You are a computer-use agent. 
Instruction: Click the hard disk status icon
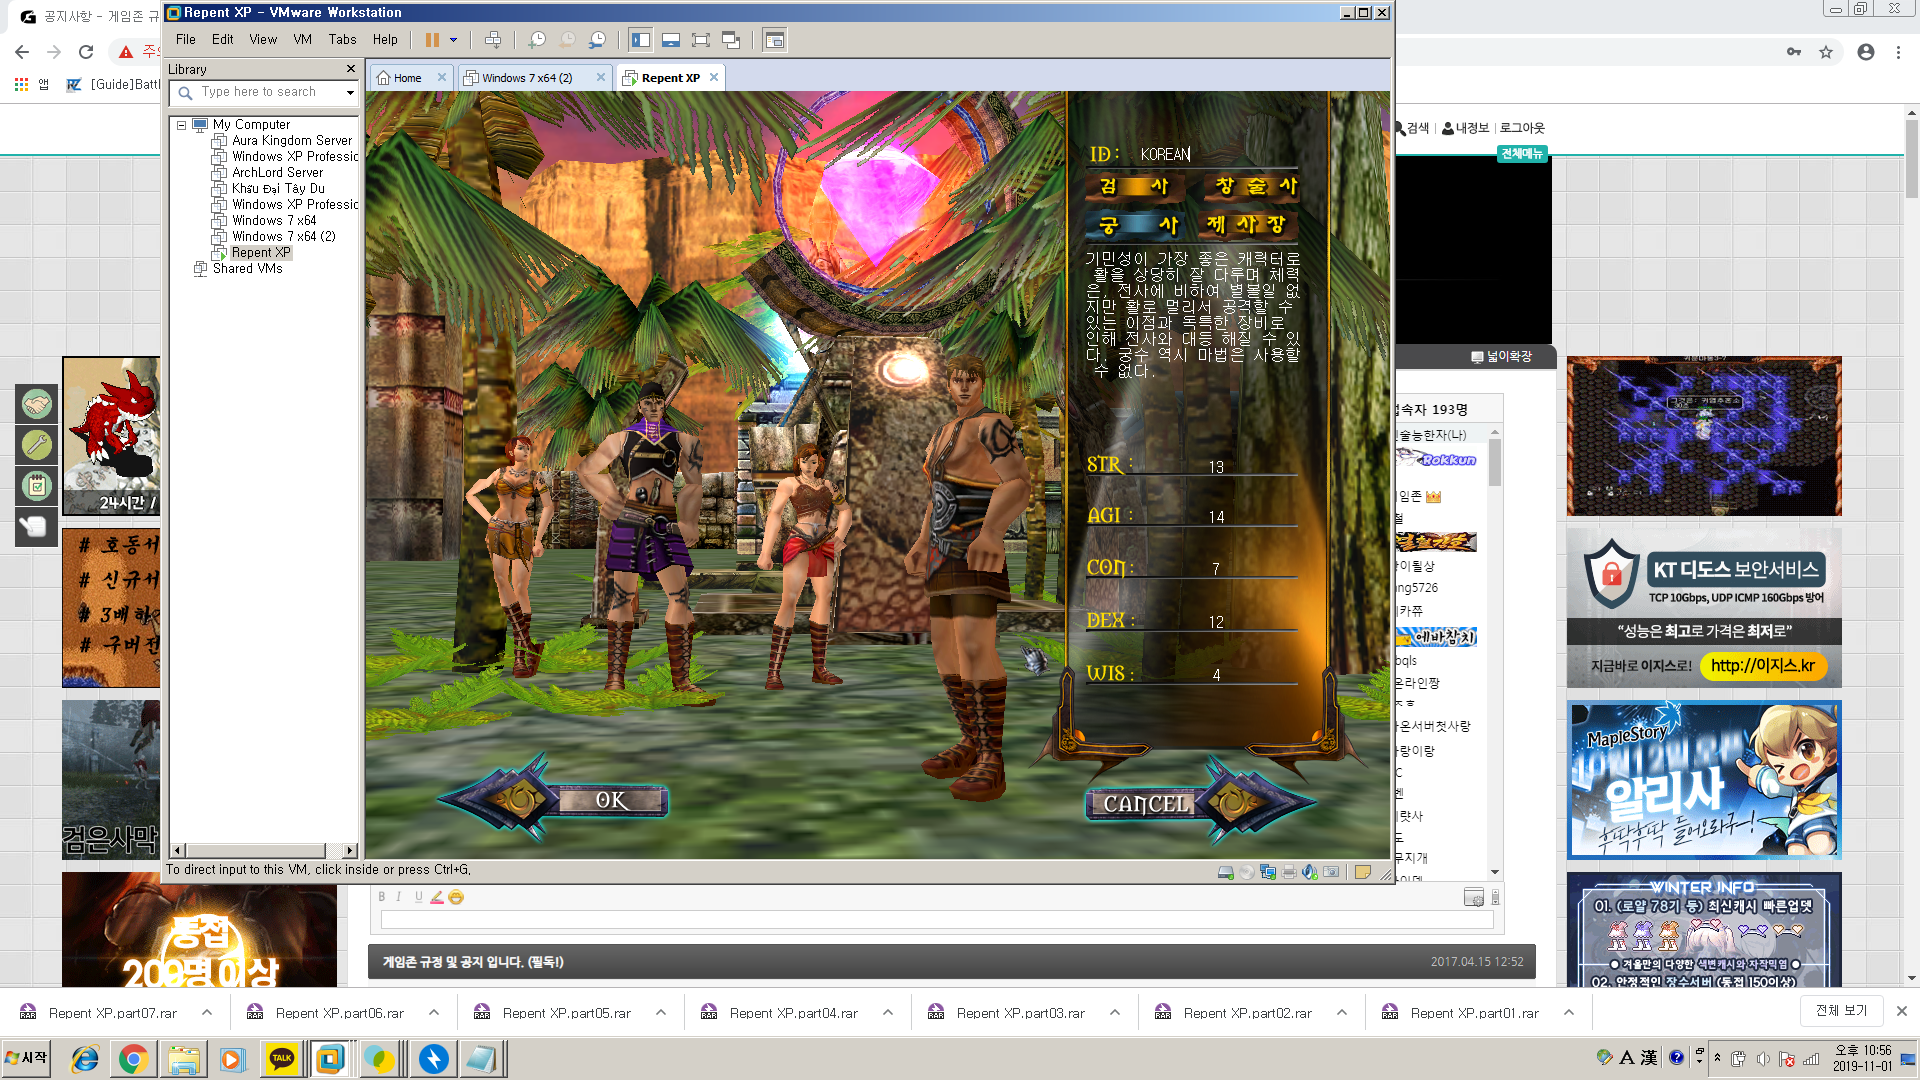point(1226,872)
